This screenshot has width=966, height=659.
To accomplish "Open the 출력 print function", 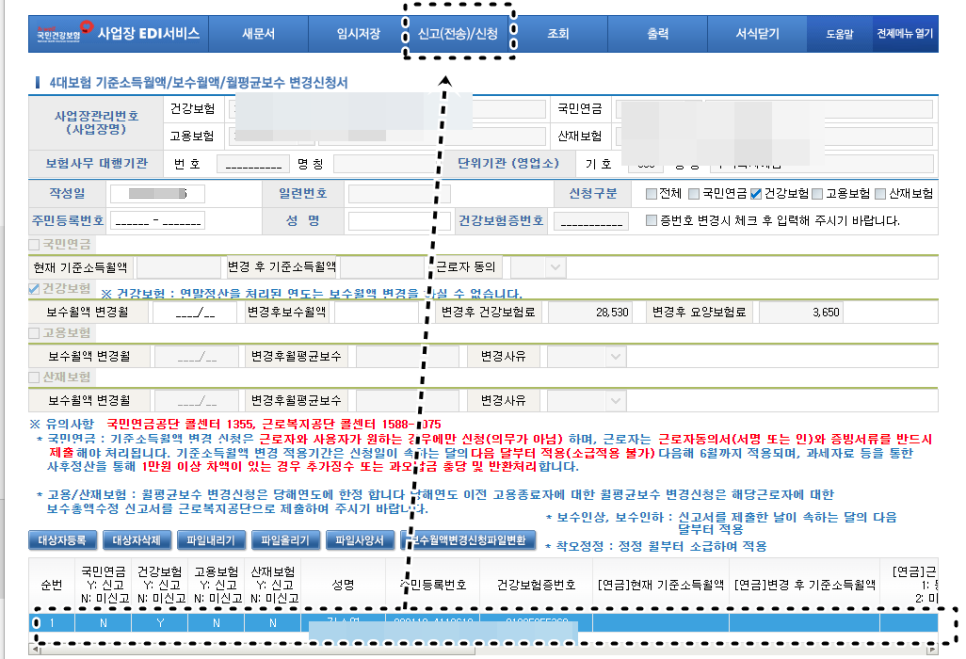I will 657,33.
